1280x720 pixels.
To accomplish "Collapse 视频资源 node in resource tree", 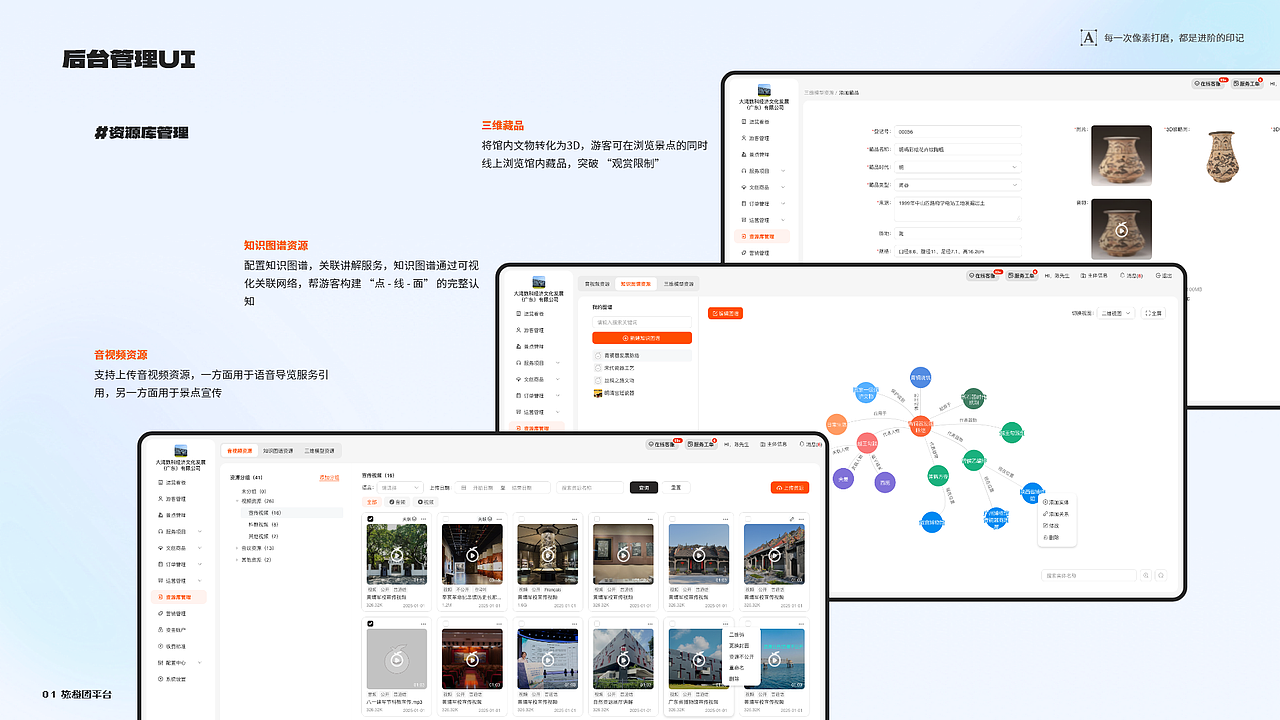I will tap(237, 501).
